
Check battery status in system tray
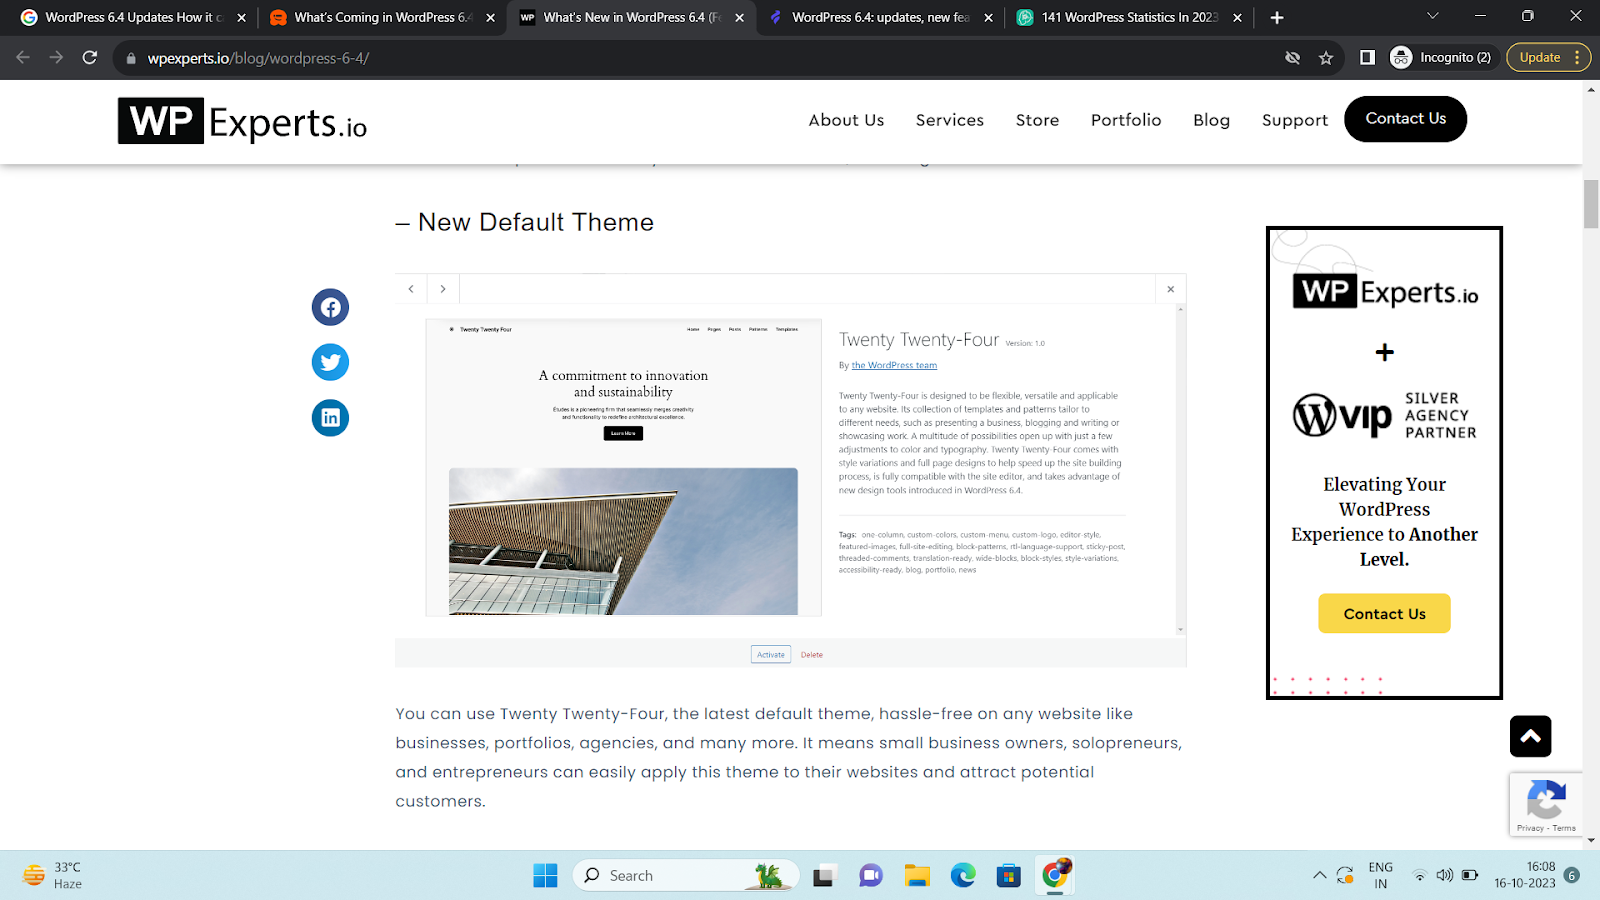(x=1470, y=876)
